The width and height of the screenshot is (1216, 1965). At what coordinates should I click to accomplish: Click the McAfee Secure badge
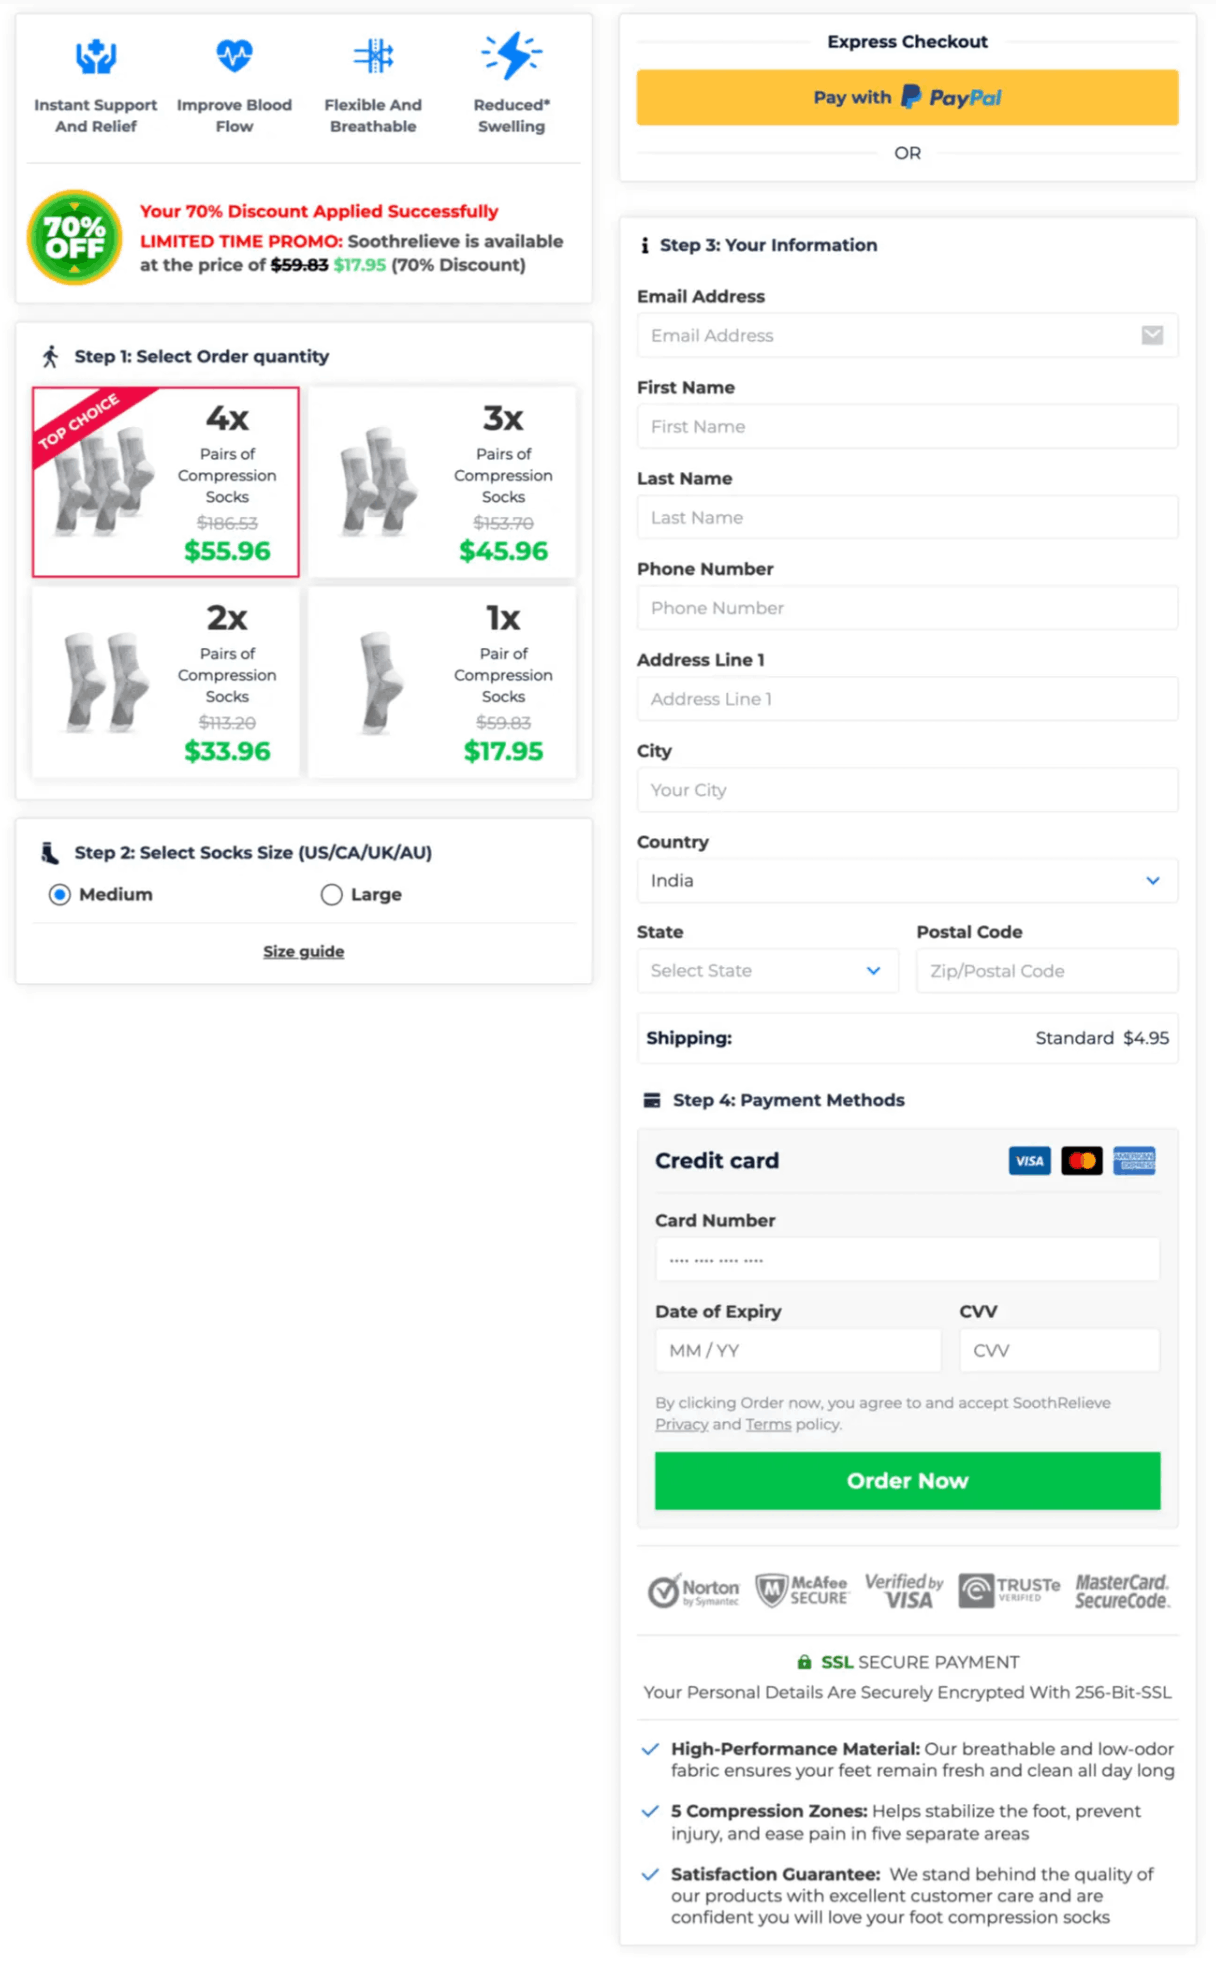coord(802,1590)
